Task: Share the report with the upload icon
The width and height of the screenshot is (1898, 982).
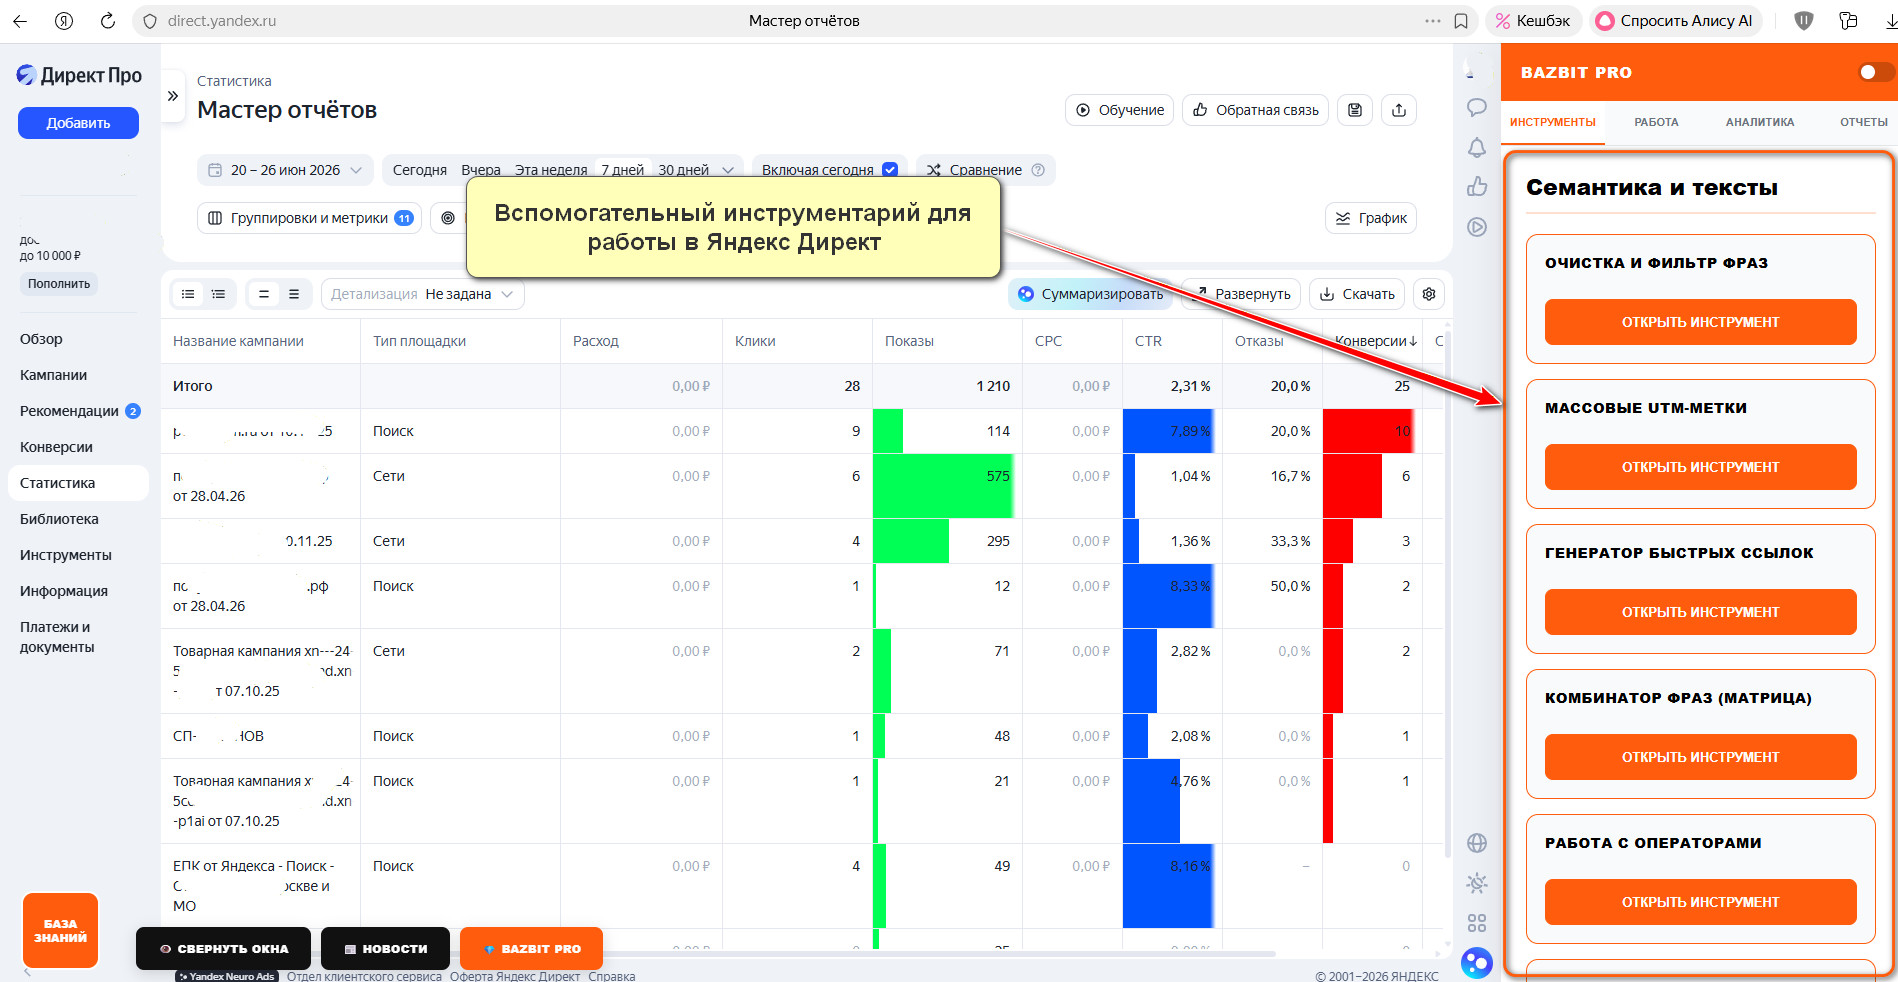Action: (1399, 110)
